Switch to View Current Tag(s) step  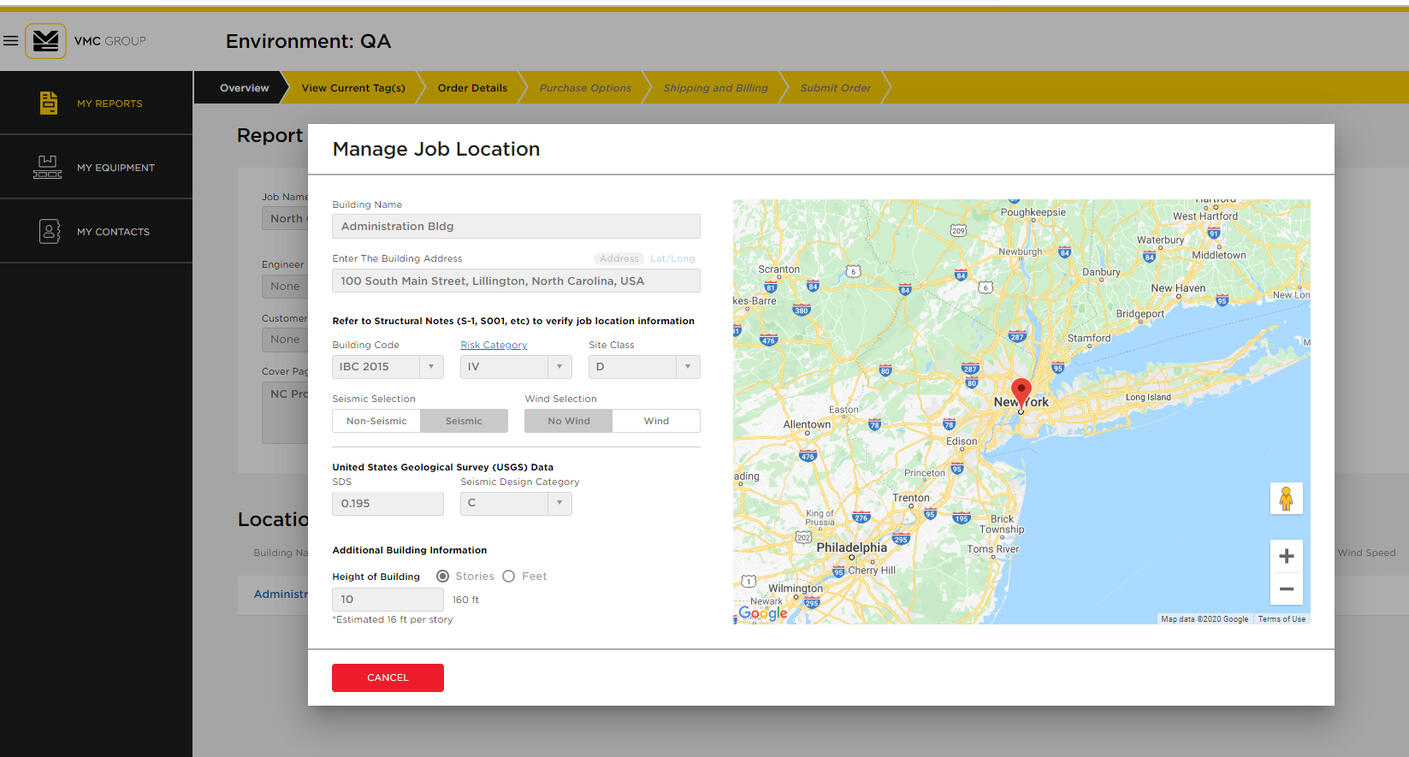point(353,88)
